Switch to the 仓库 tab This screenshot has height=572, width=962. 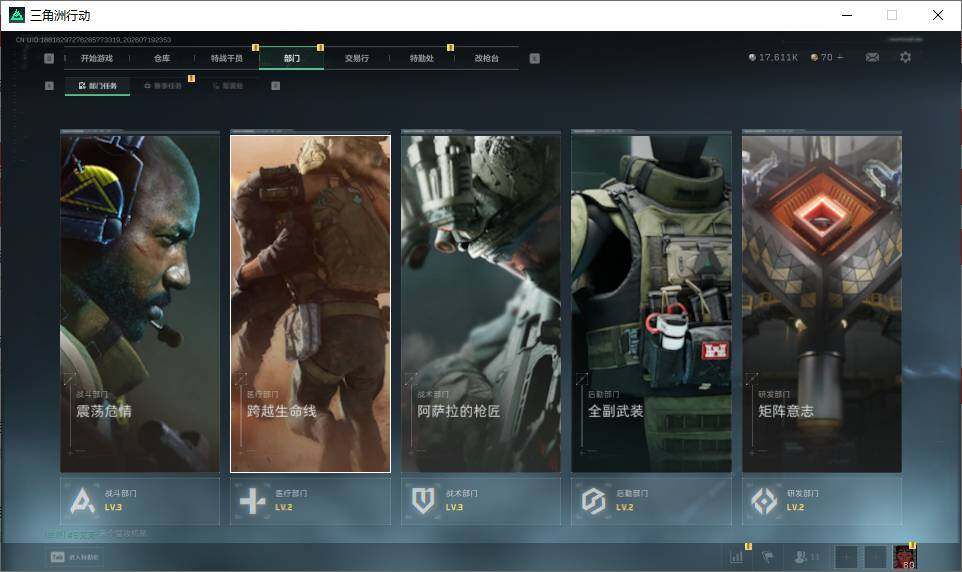(162, 58)
